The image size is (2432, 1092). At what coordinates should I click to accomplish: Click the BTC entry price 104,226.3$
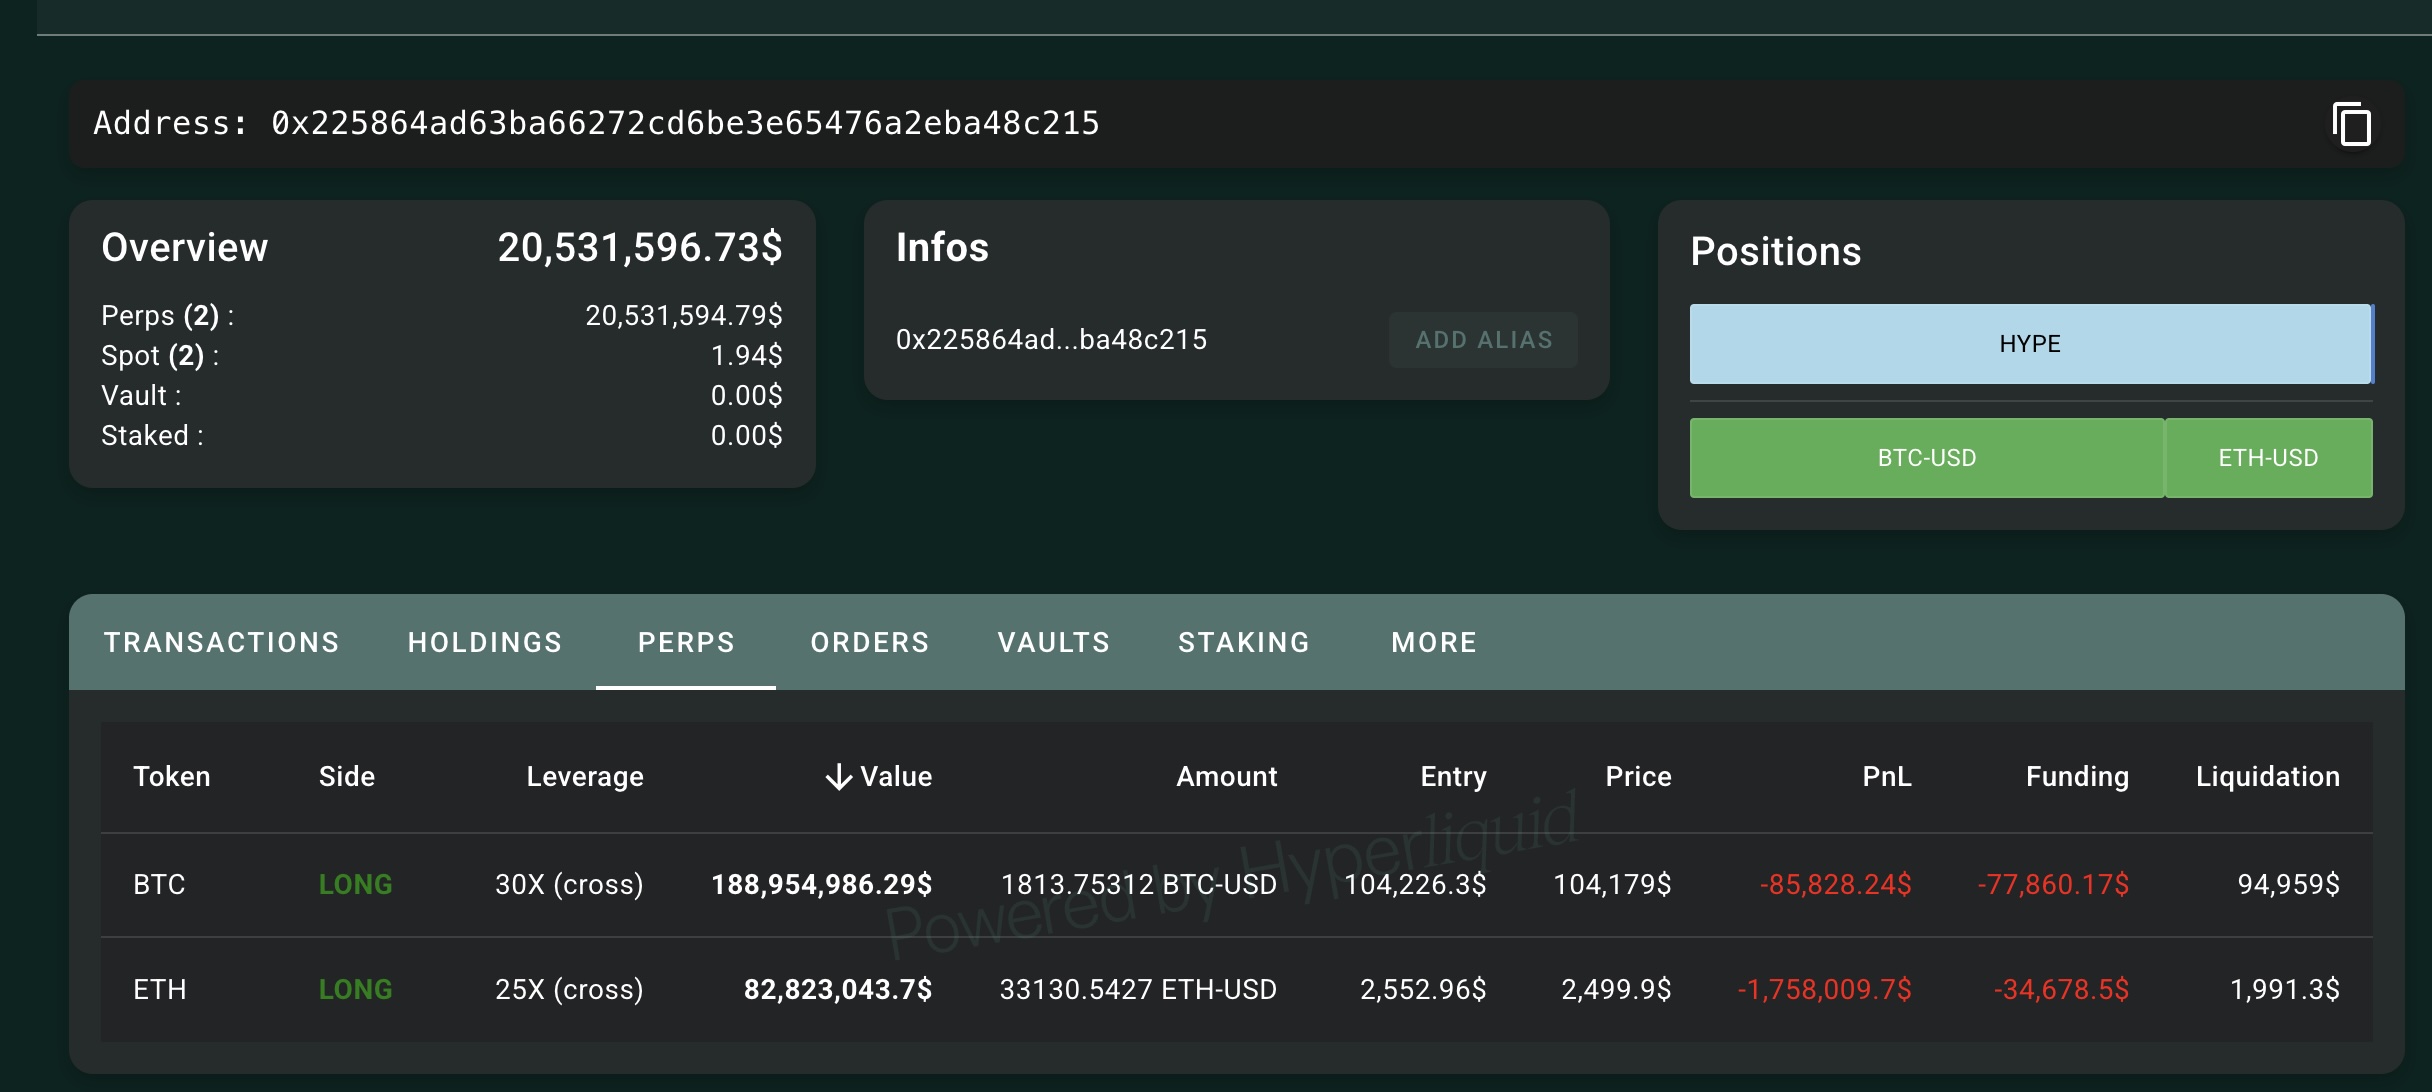click(x=1416, y=885)
